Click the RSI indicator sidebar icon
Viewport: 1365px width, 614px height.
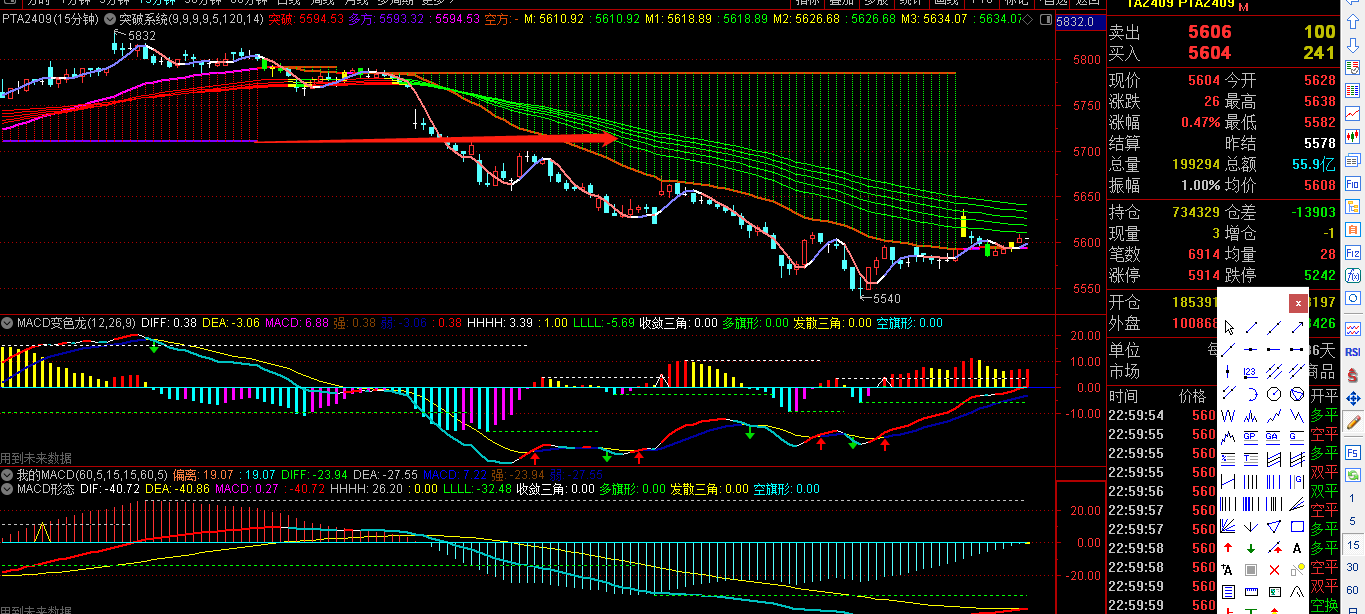(x=1353, y=352)
